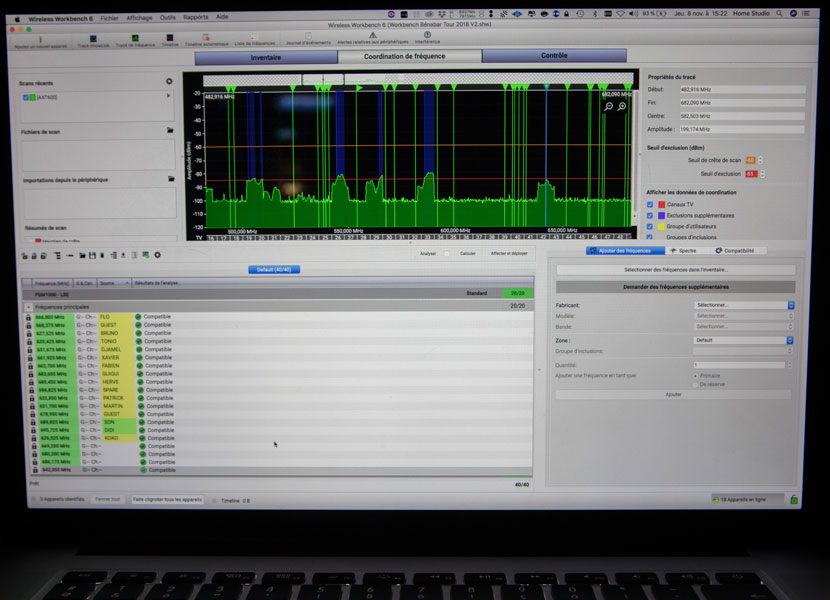
Task: Click the yellow Groupe d'utilisateurs color swatch
Action: point(661,227)
